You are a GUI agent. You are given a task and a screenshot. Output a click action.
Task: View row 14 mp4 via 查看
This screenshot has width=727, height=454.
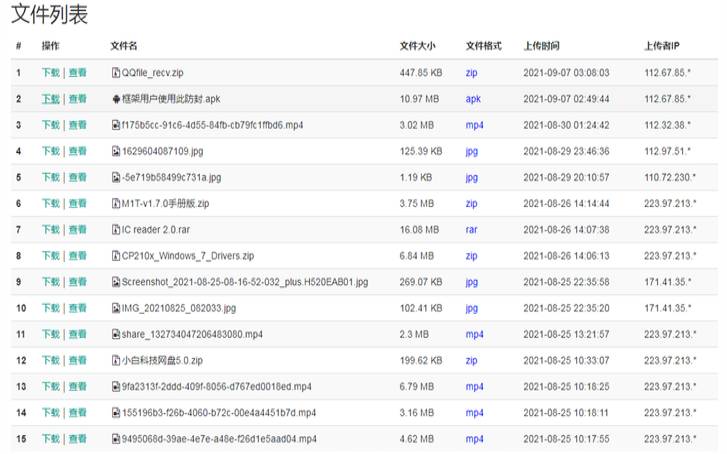(x=77, y=413)
